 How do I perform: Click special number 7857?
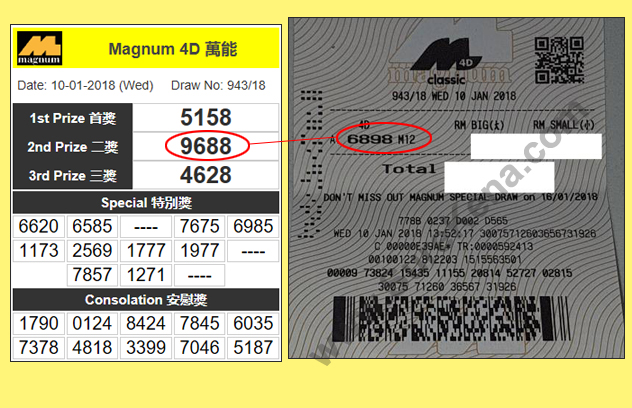[92, 275]
